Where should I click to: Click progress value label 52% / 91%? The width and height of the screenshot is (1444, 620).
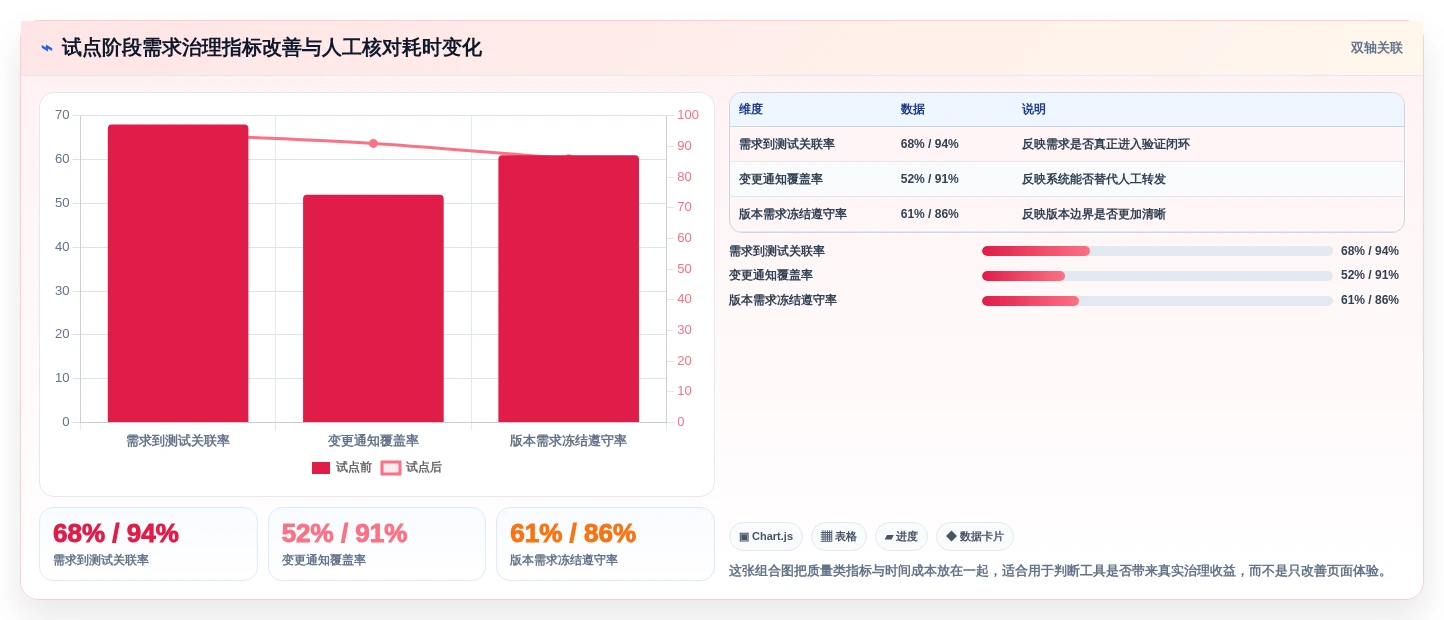(x=1370, y=275)
